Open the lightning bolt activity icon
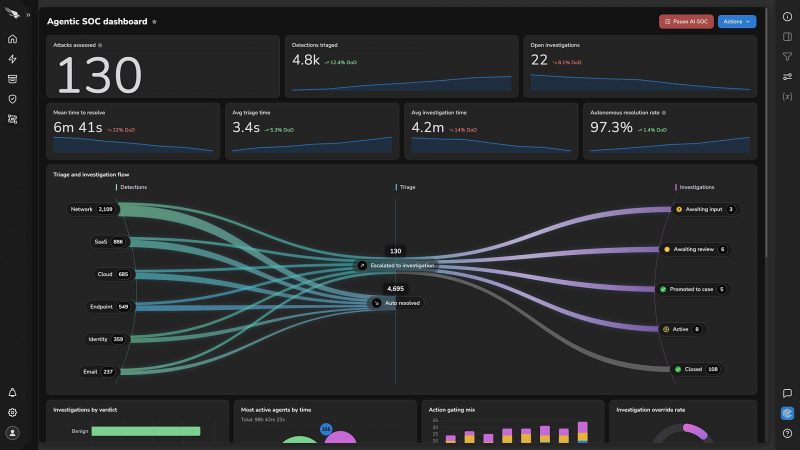 [x=13, y=59]
